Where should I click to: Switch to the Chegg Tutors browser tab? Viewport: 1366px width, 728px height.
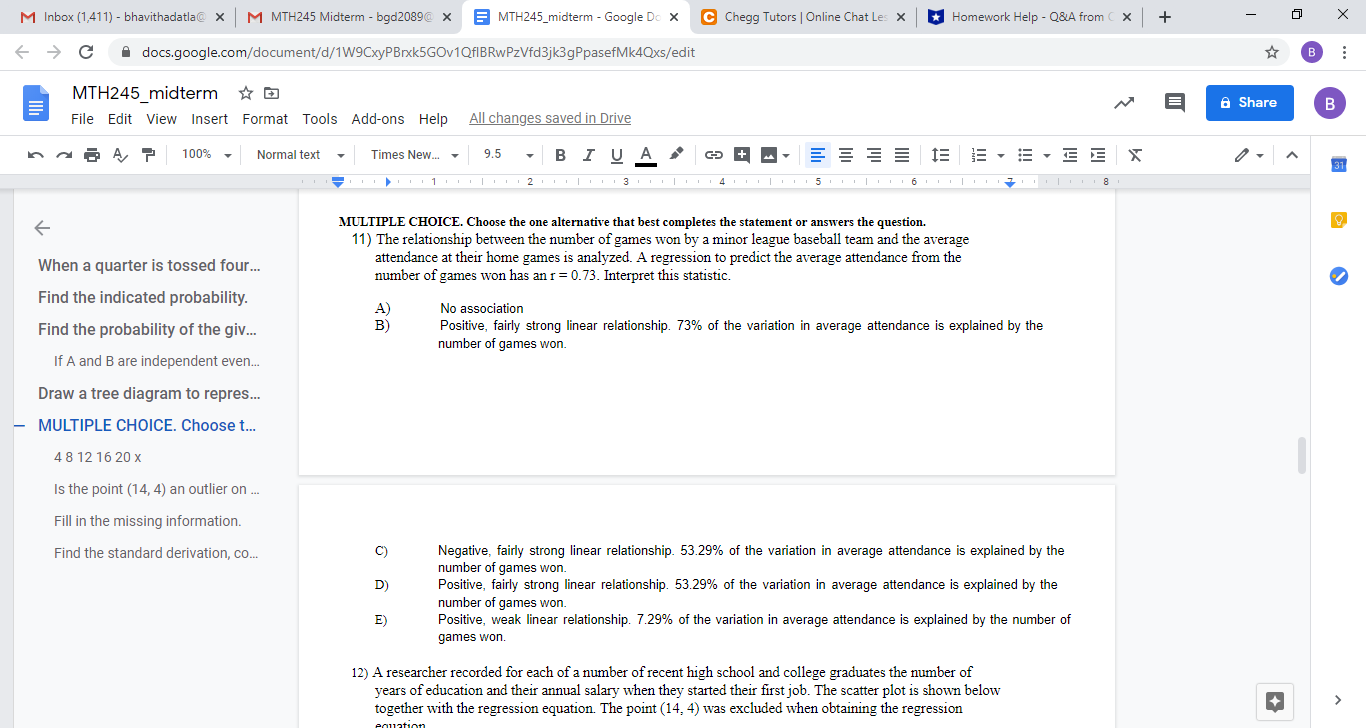point(800,16)
